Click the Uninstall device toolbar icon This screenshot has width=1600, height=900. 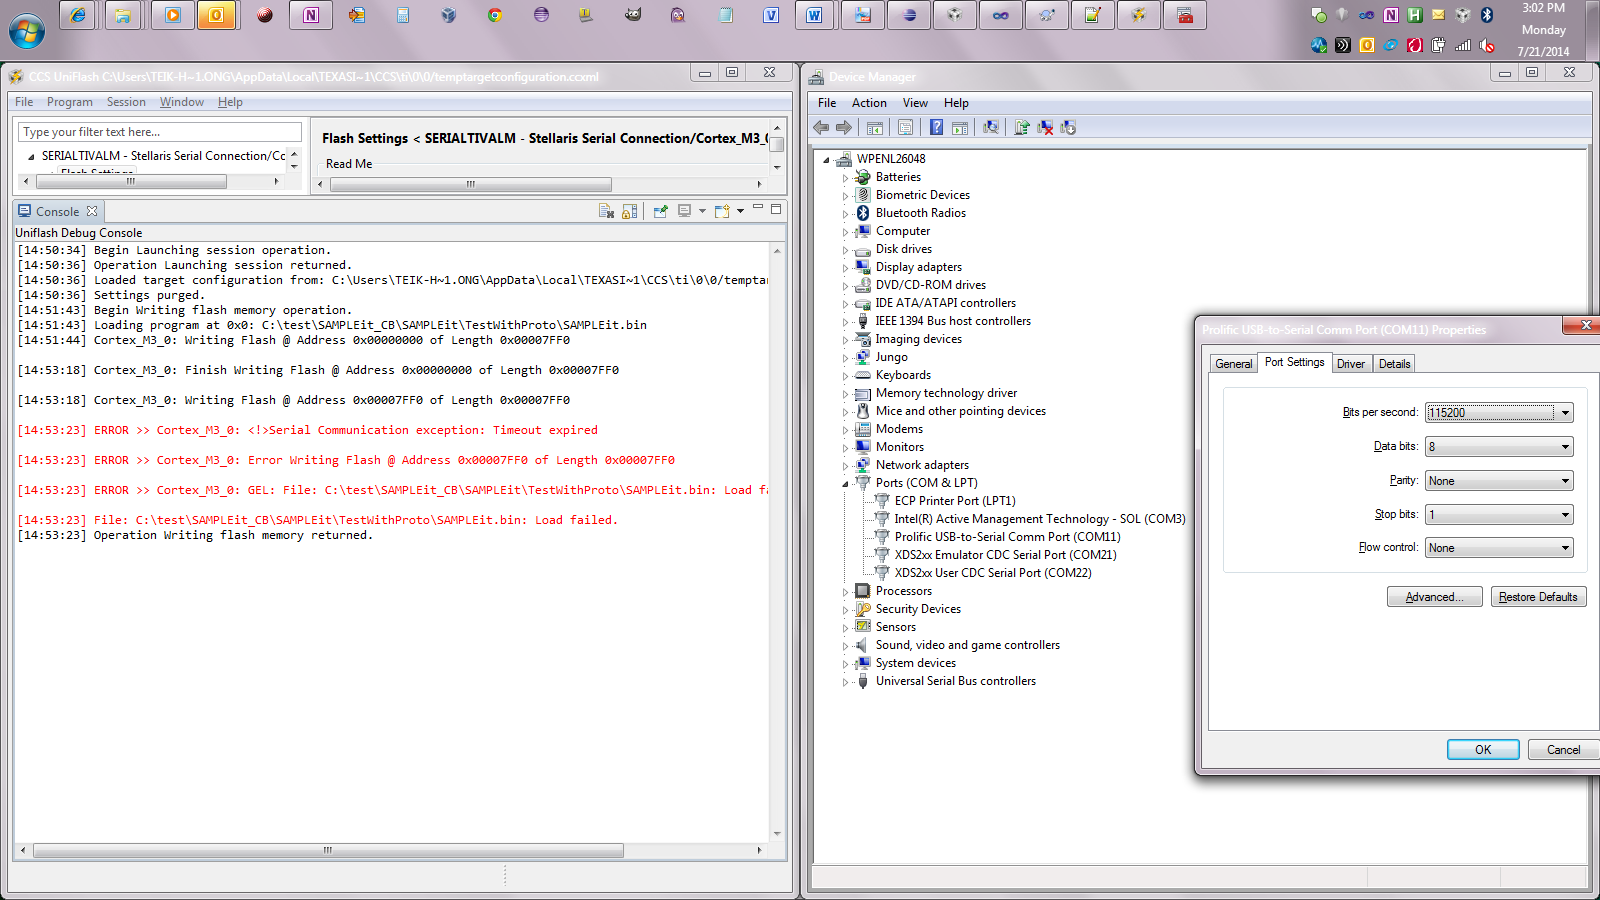[1045, 127]
